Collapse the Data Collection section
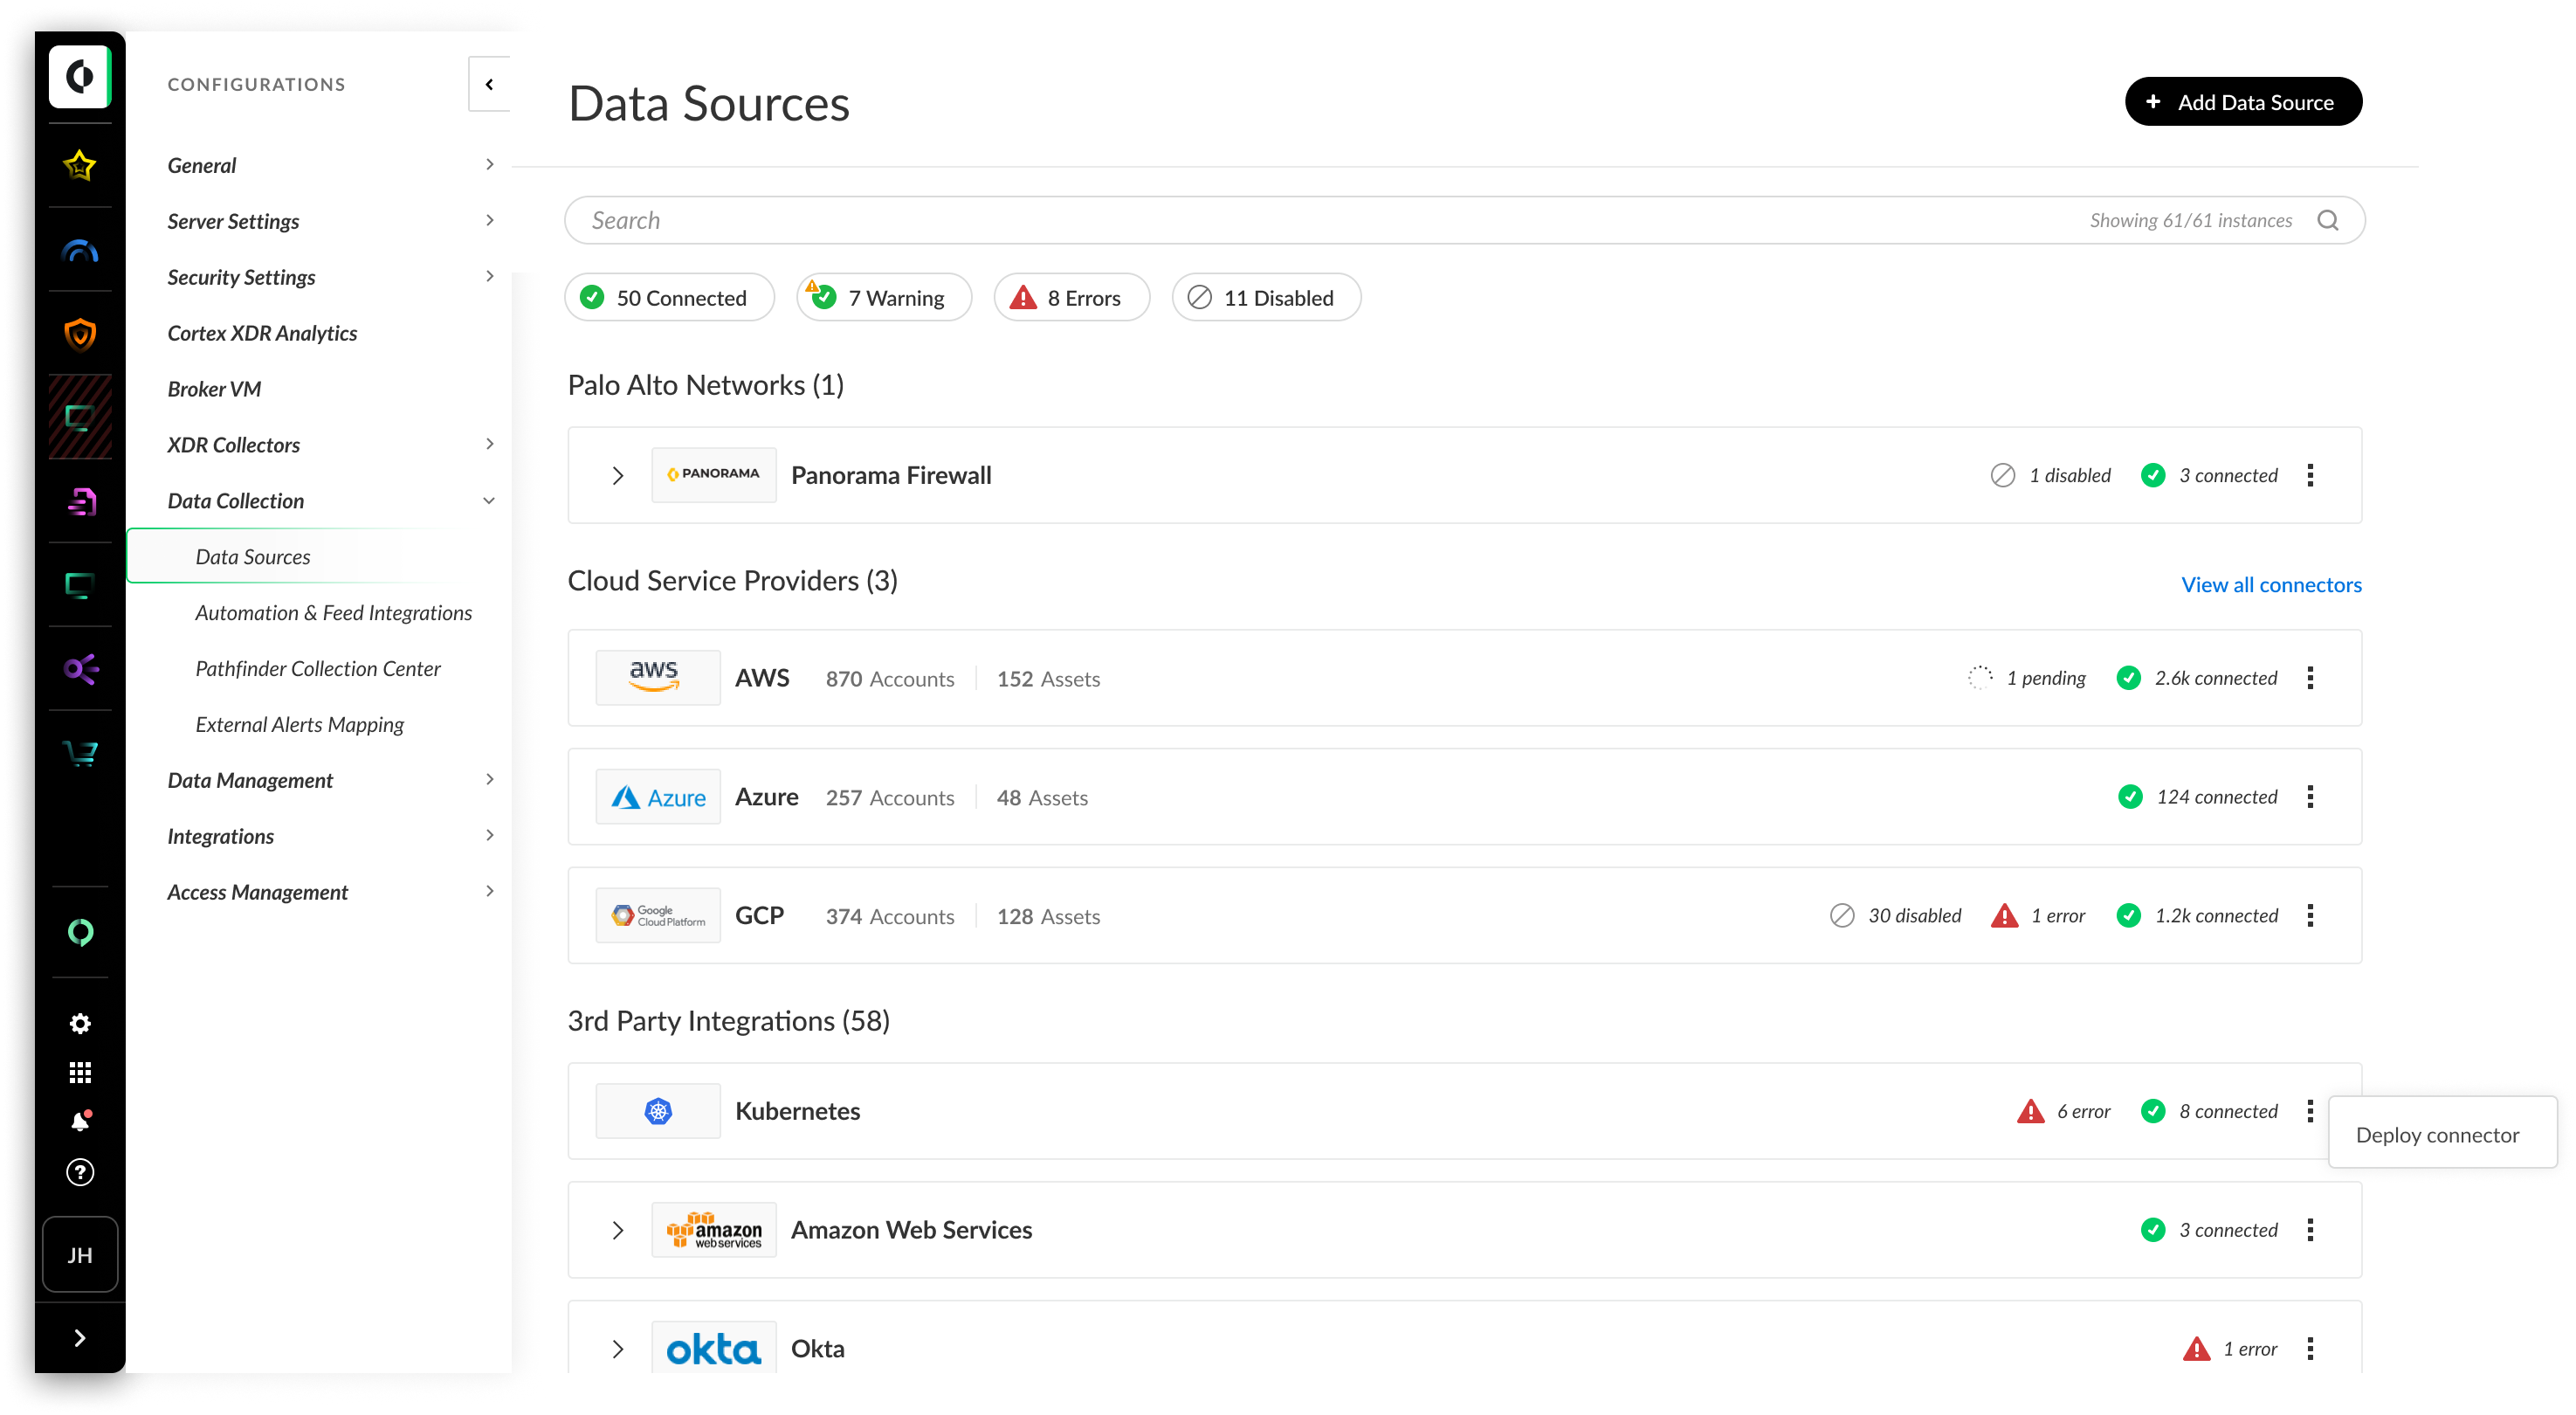 488,500
